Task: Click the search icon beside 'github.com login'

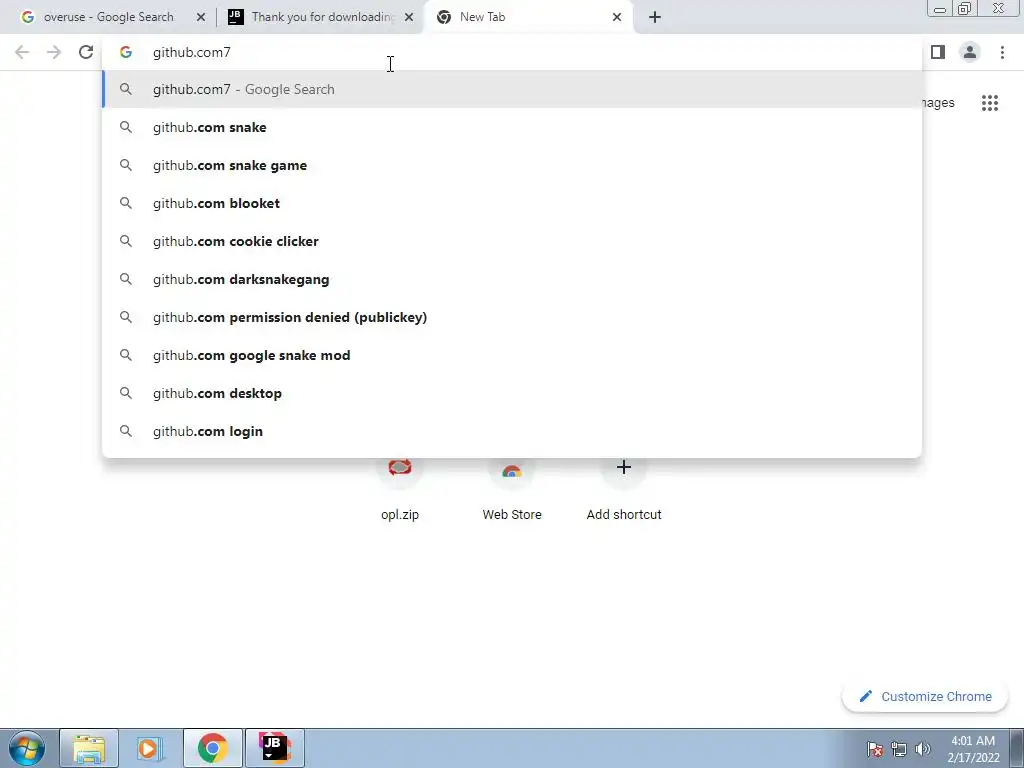Action: pyautogui.click(x=126, y=431)
